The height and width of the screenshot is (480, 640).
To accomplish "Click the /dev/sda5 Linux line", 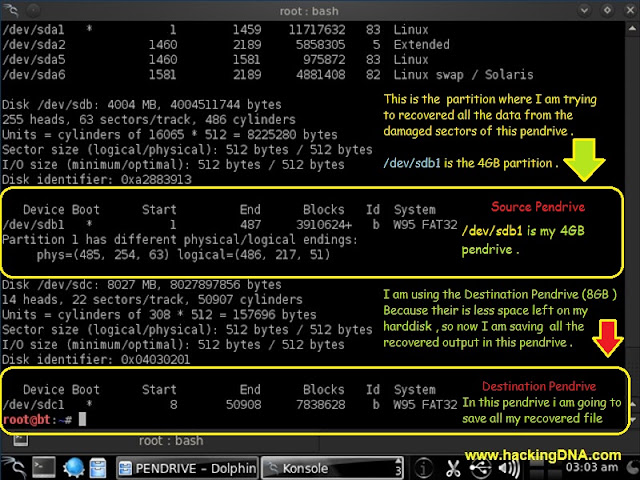I will 216,60.
